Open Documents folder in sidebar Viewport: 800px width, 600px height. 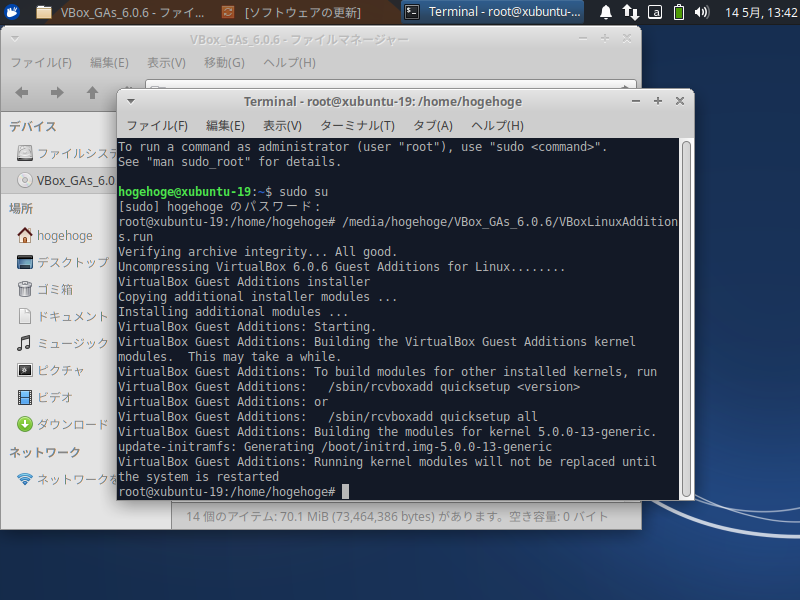click(x=63, y=316)
